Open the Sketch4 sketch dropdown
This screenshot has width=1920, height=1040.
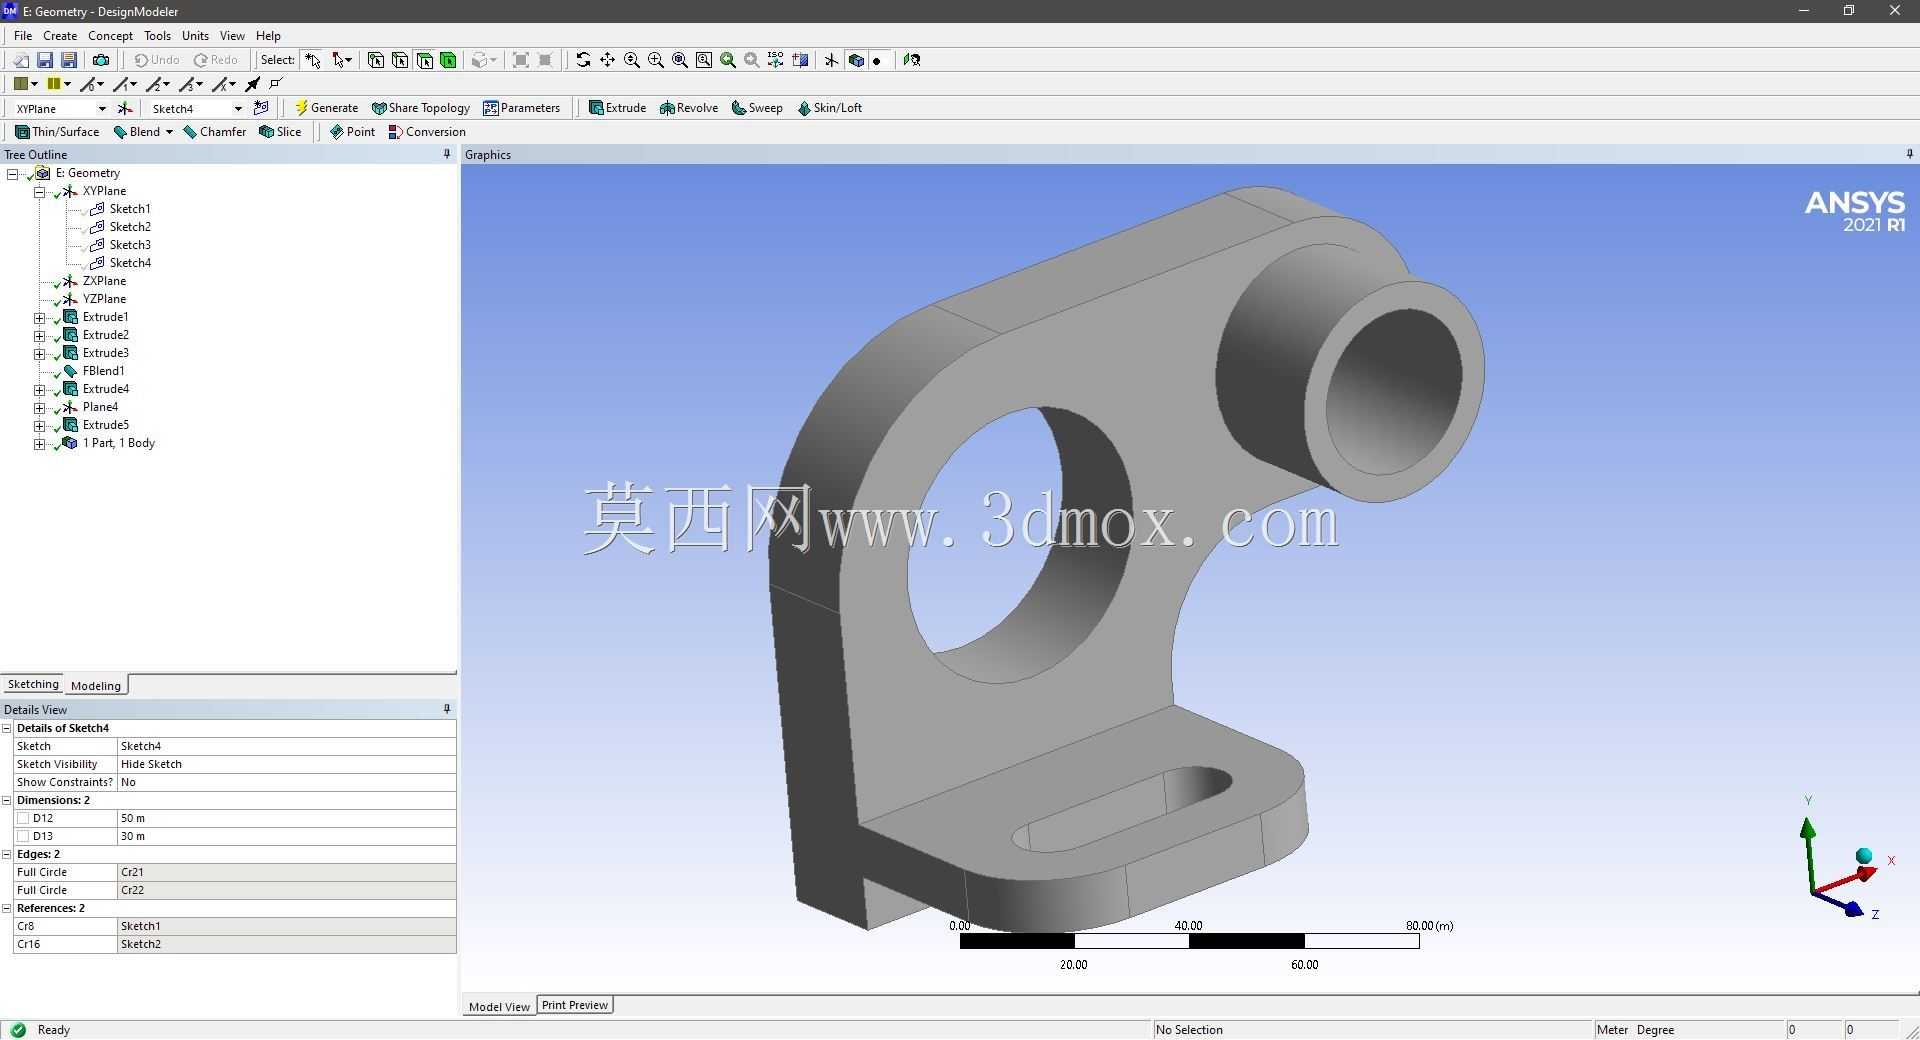click(x=238, y=108)
